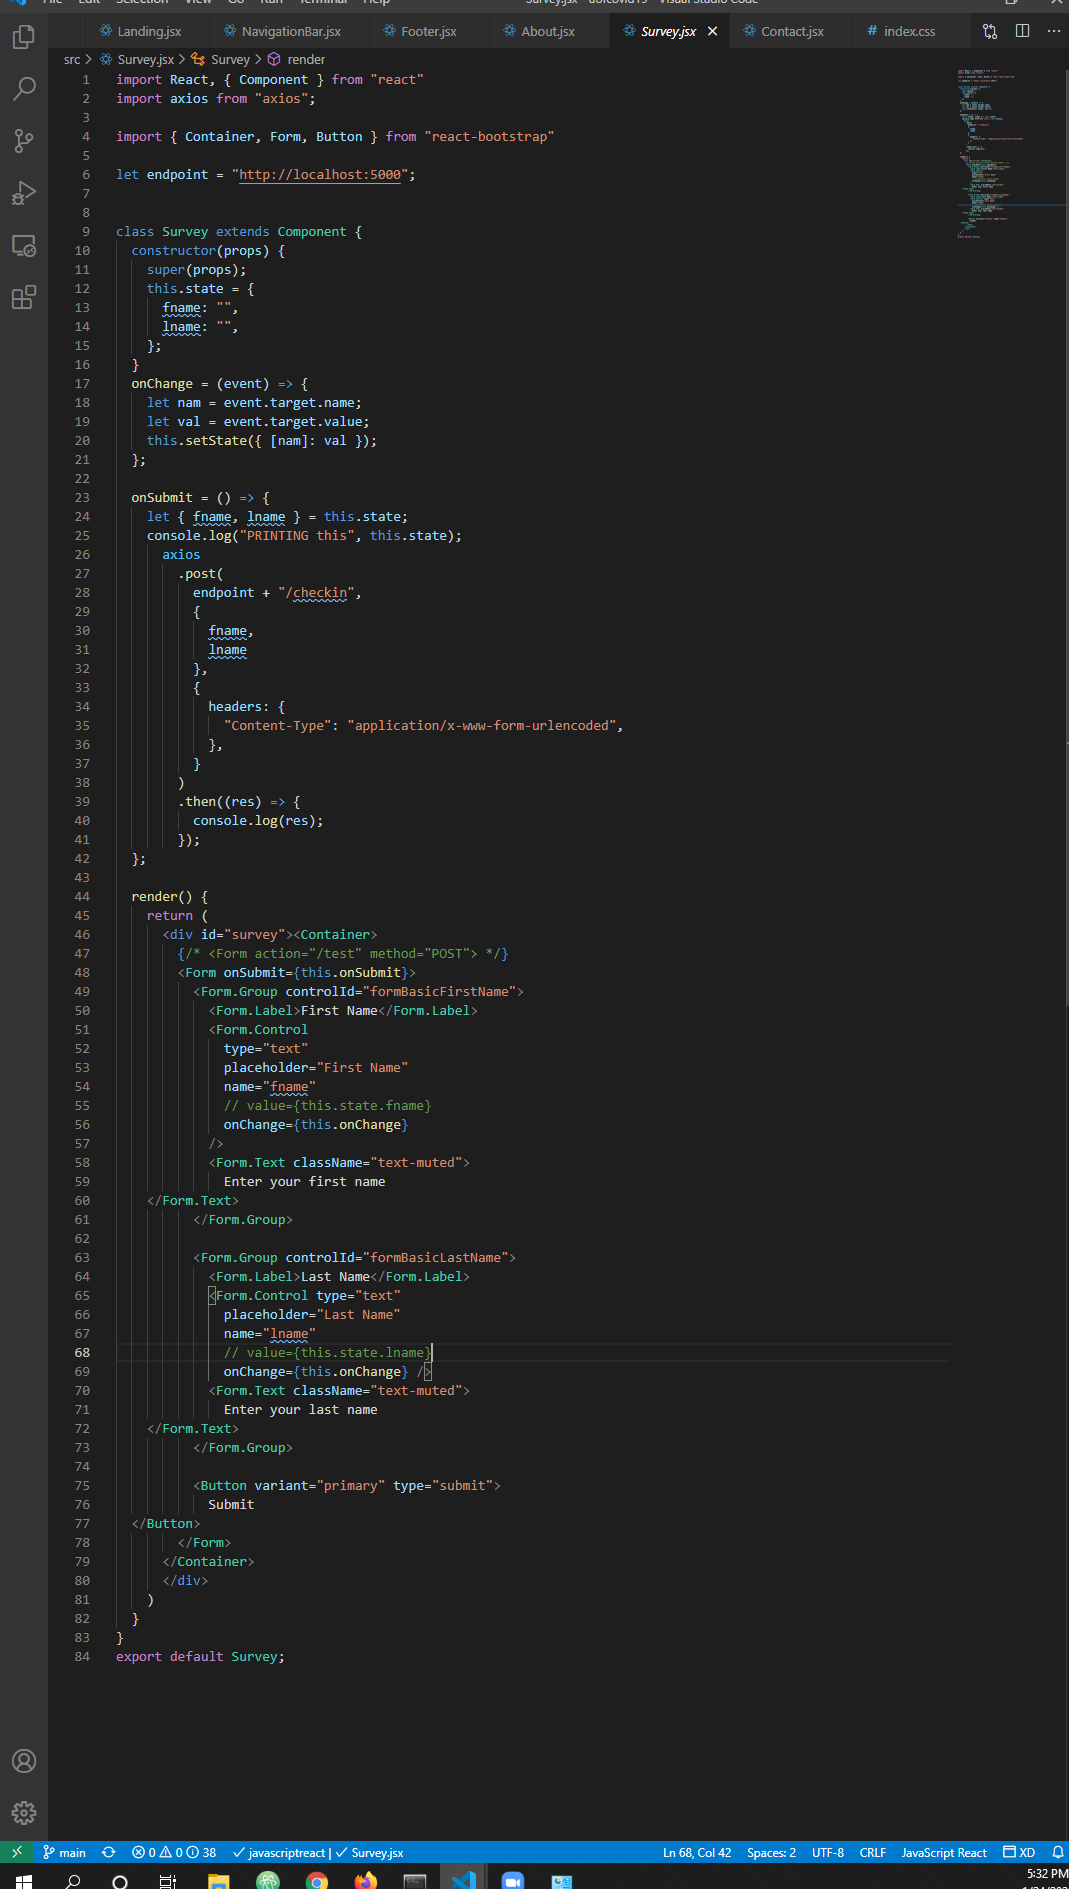The height and width of the screenshot is (1889, 1069).
Task: Open the Explorer view in activity bar
Action: pyautogui.click(x=24, y=37)
